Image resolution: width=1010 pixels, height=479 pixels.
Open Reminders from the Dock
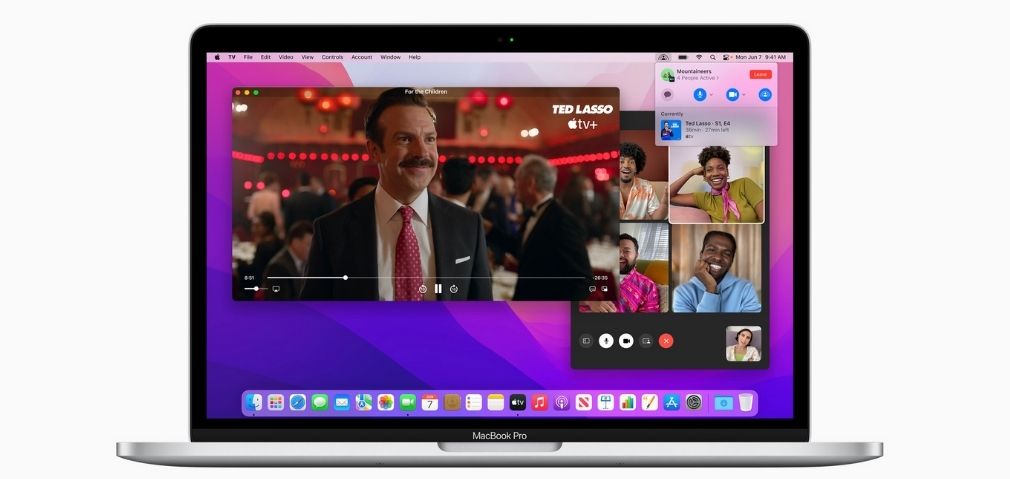[473, 403]
